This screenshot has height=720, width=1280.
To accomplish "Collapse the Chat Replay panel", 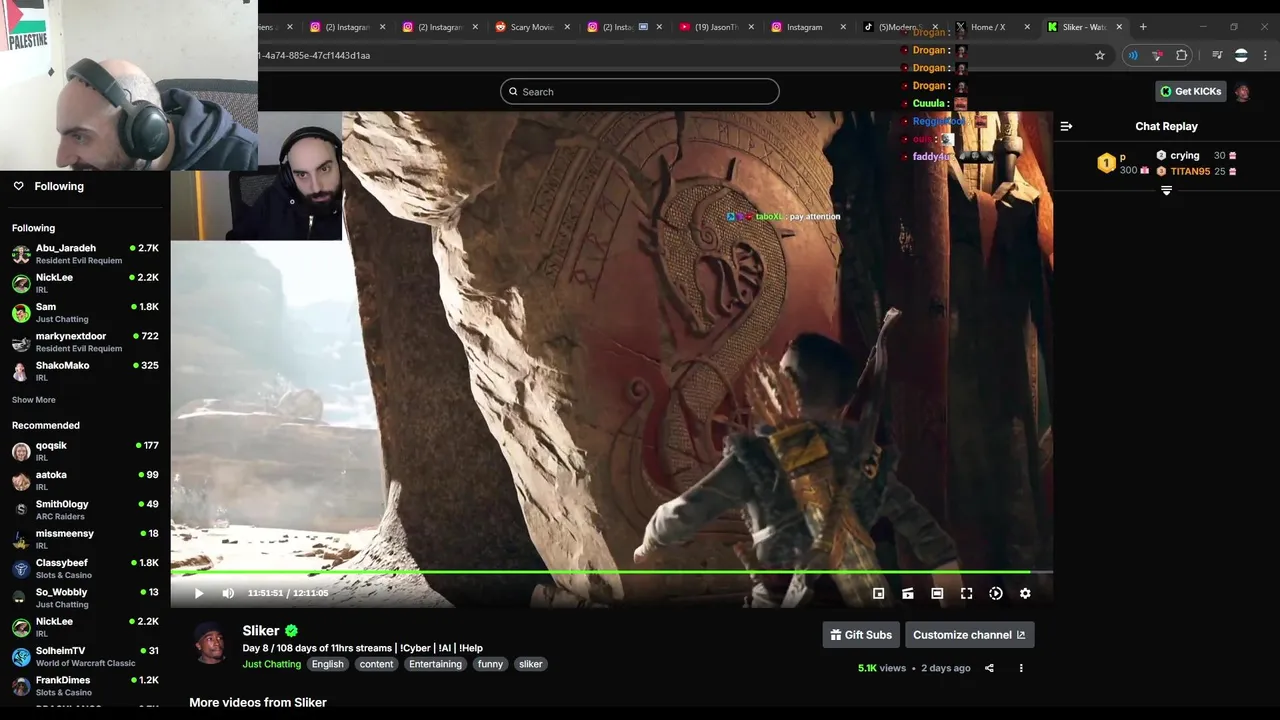I will tap(1066, 126).
